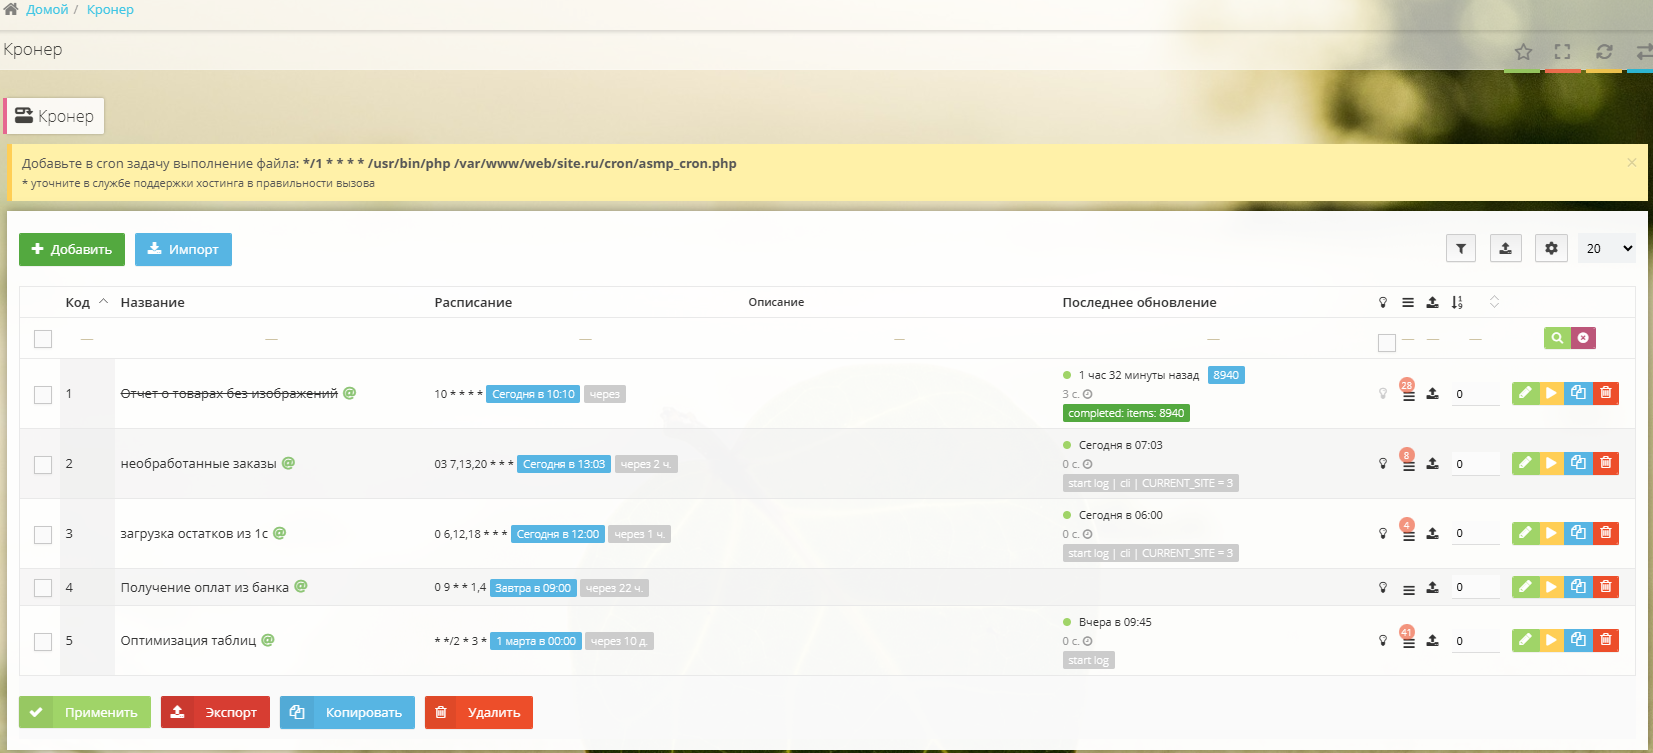Click the up/down sort arrows in header
The height and width of the screenshot is (753, 1653).
coord(1494,302)
